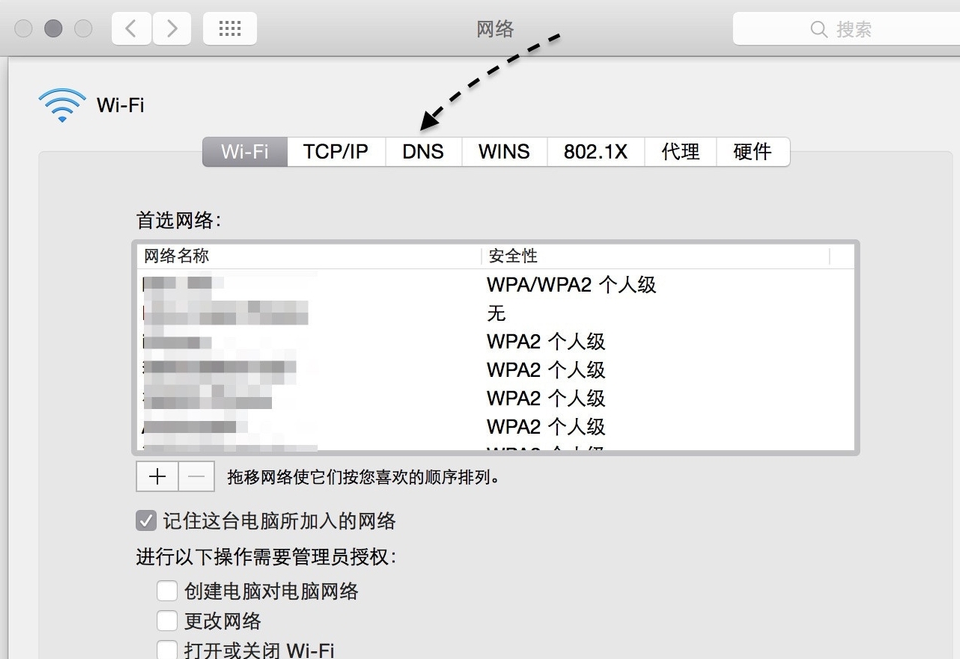The height and width of the screenshot is (659, 960).
Task: Open the Show All preferences grid icon
Action: [x=229, y=28]
